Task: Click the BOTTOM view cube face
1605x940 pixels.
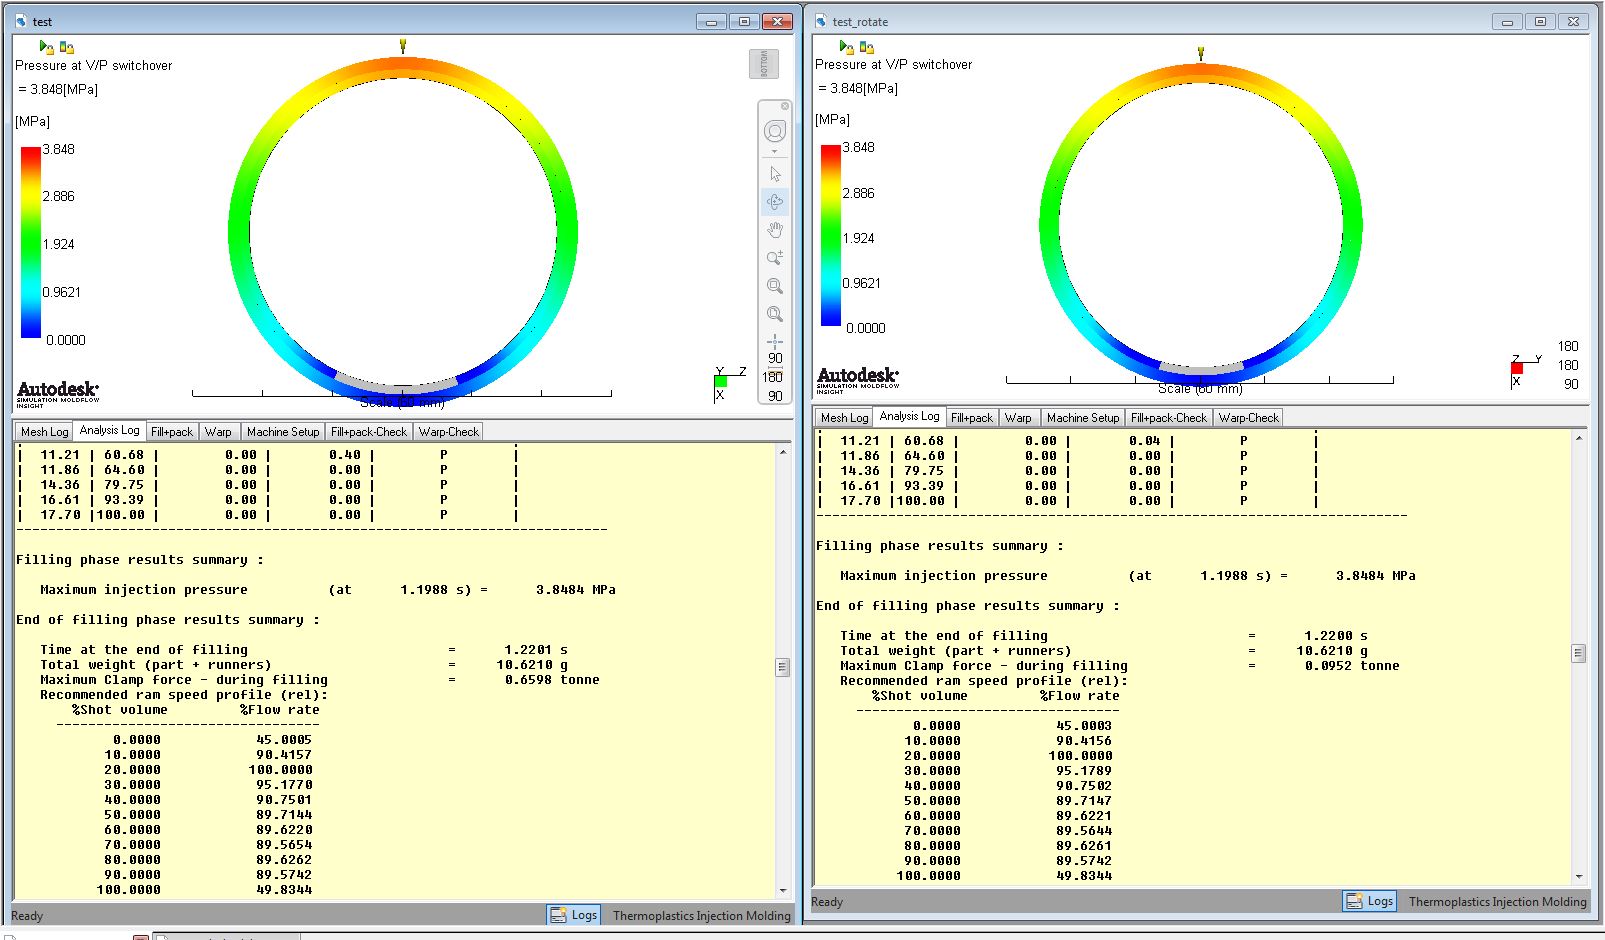Action: tap(764, 64)
